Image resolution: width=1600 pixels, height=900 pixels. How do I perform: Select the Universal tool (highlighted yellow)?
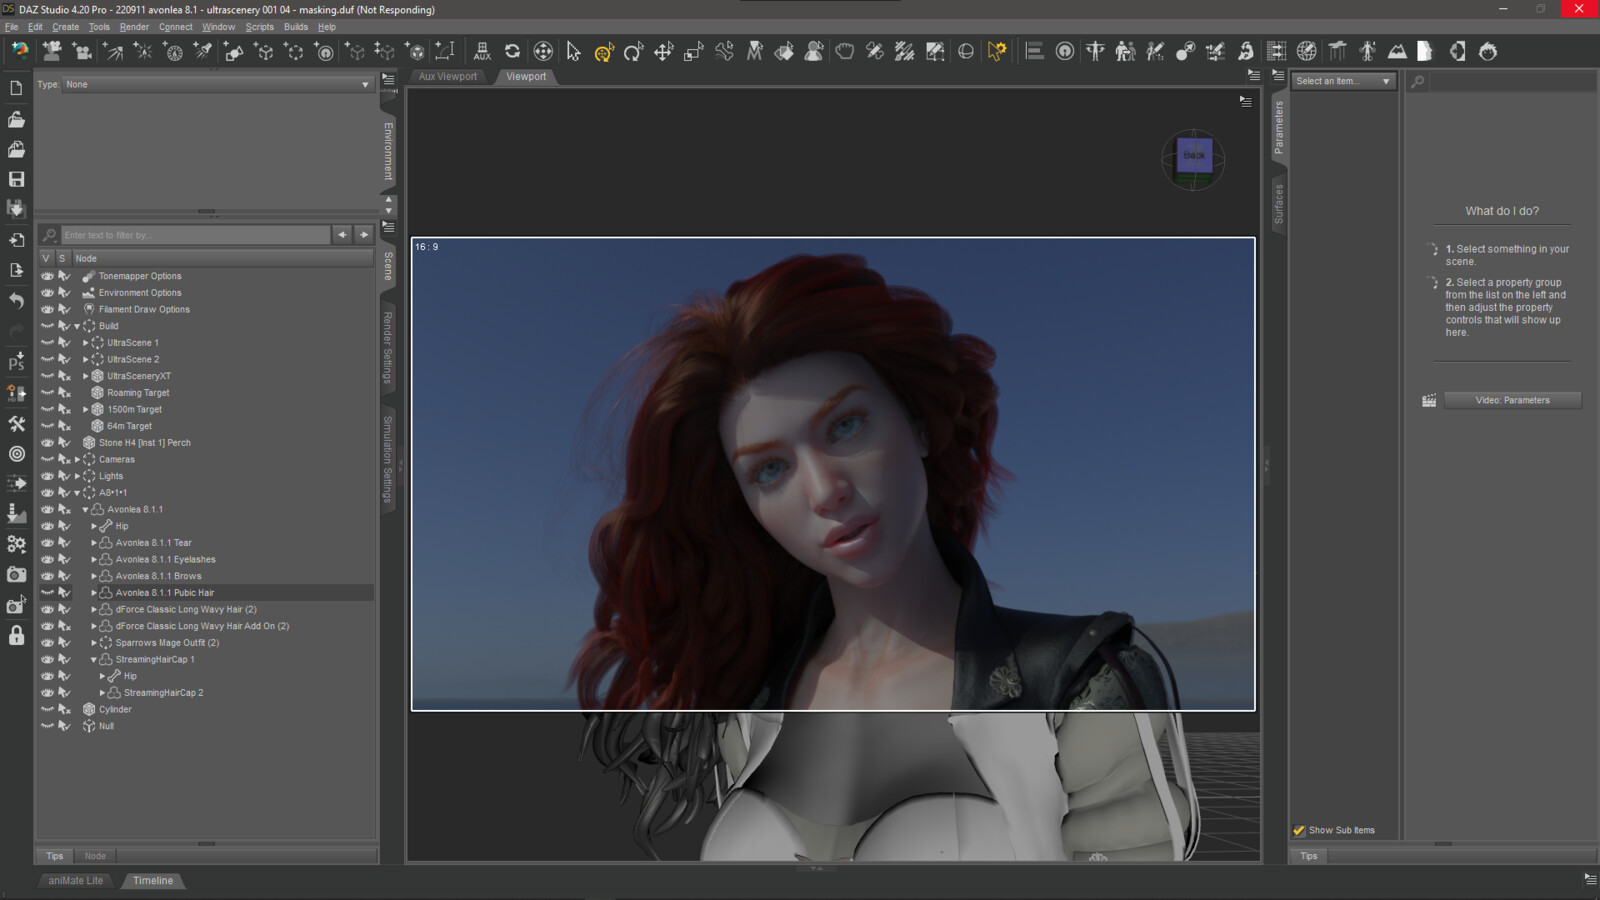[603, 51]
